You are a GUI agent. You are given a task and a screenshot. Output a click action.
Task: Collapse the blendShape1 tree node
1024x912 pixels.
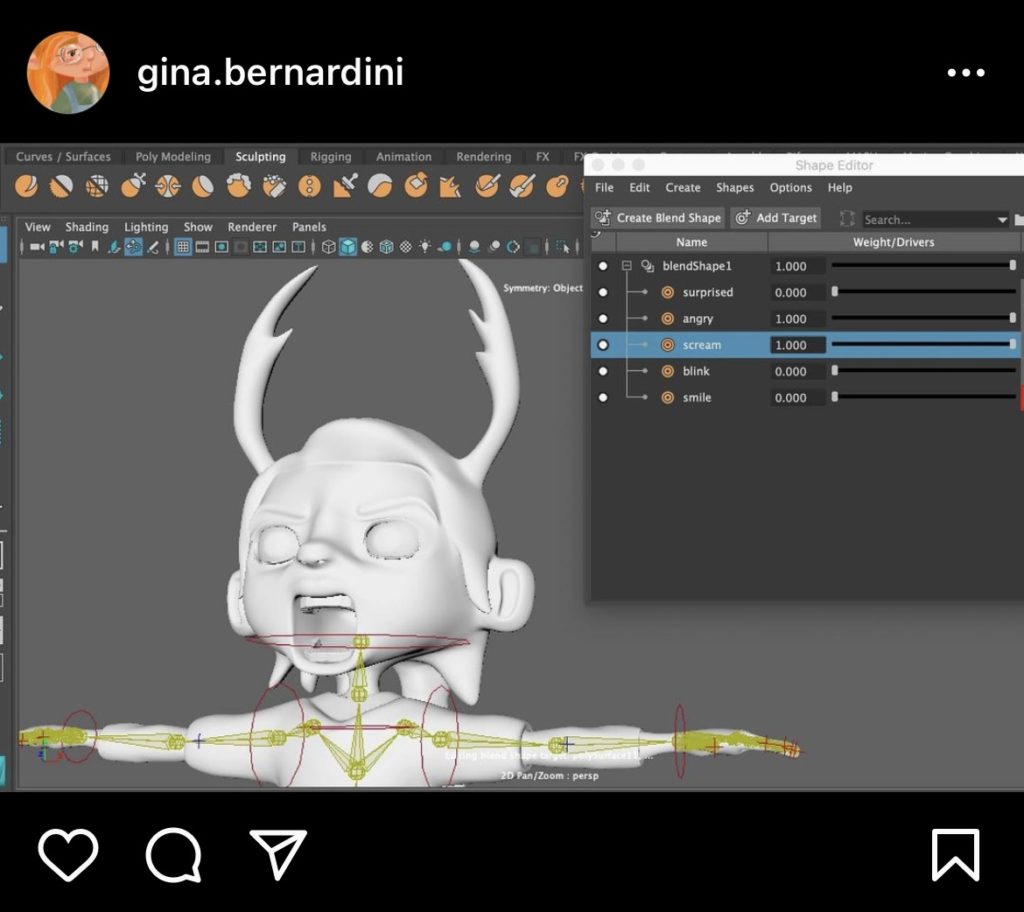[x=627, y=267]
